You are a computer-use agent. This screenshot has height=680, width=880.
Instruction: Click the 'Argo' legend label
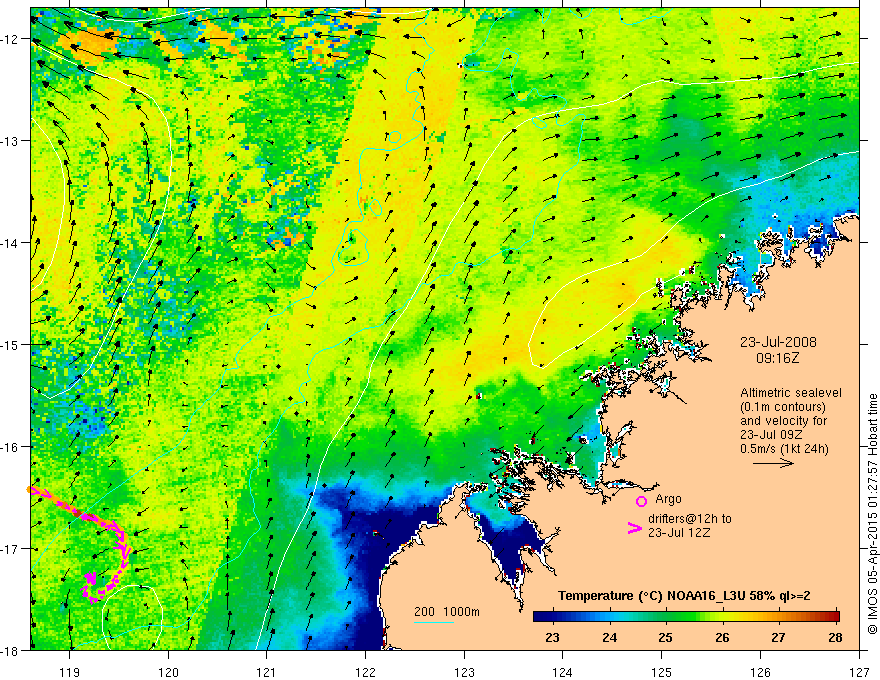pyautogui.click(x=668, y=499)
